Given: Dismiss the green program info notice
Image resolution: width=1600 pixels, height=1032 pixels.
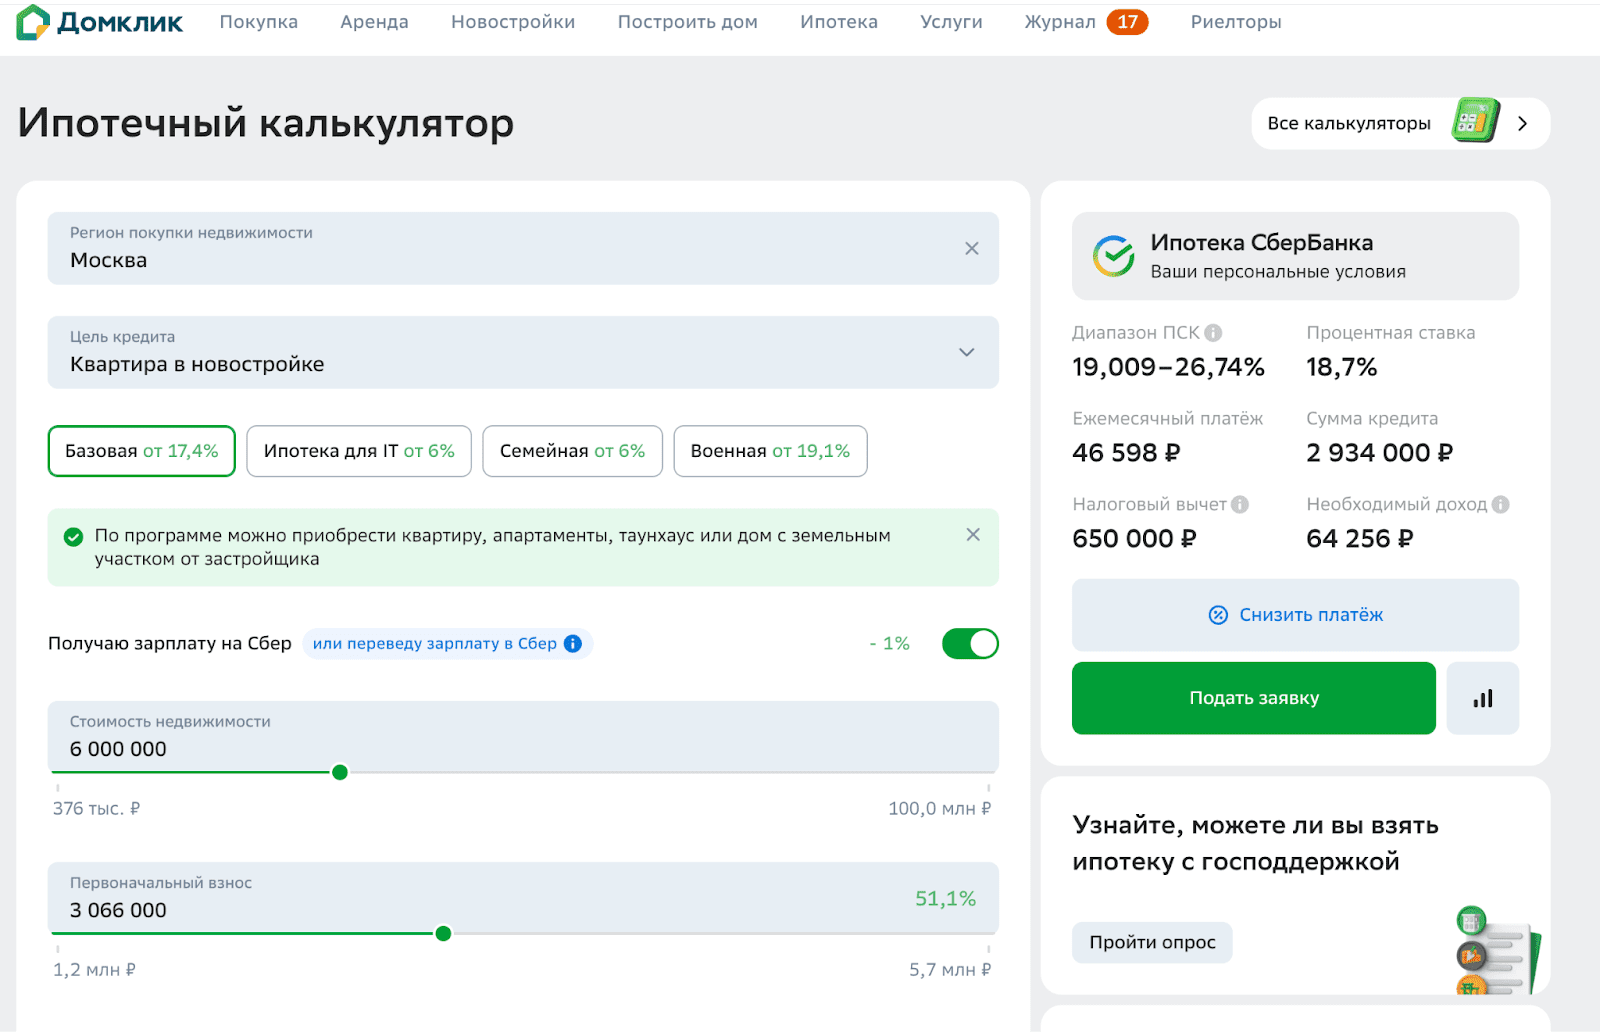Looking at the screenshot, I should point(973,535).
